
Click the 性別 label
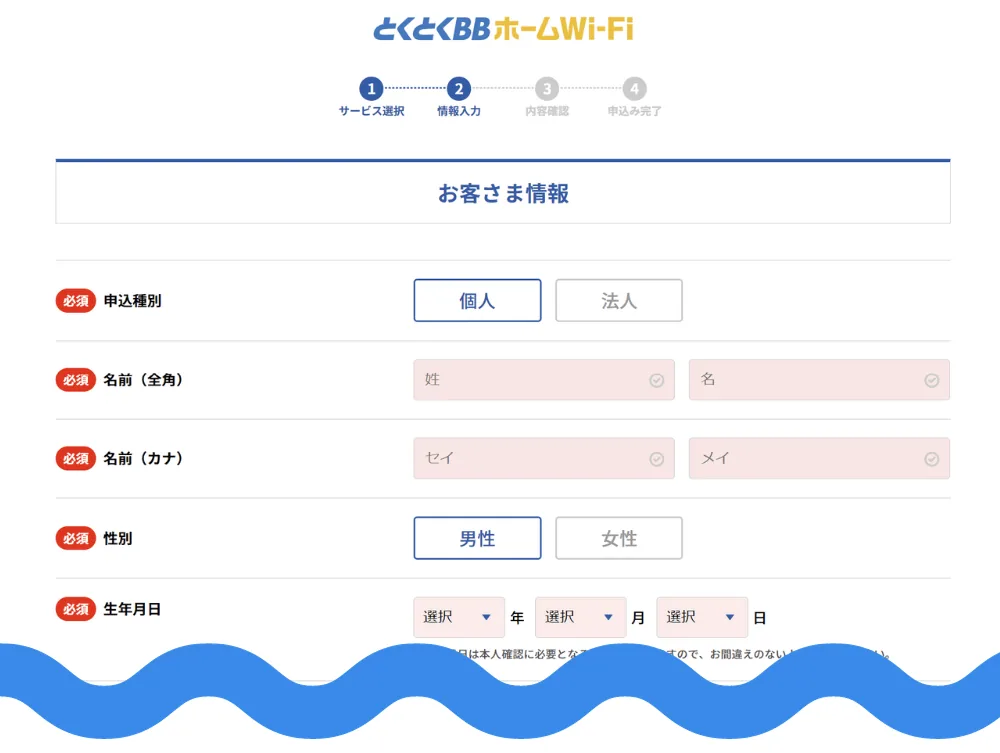[x=117, y=538]
